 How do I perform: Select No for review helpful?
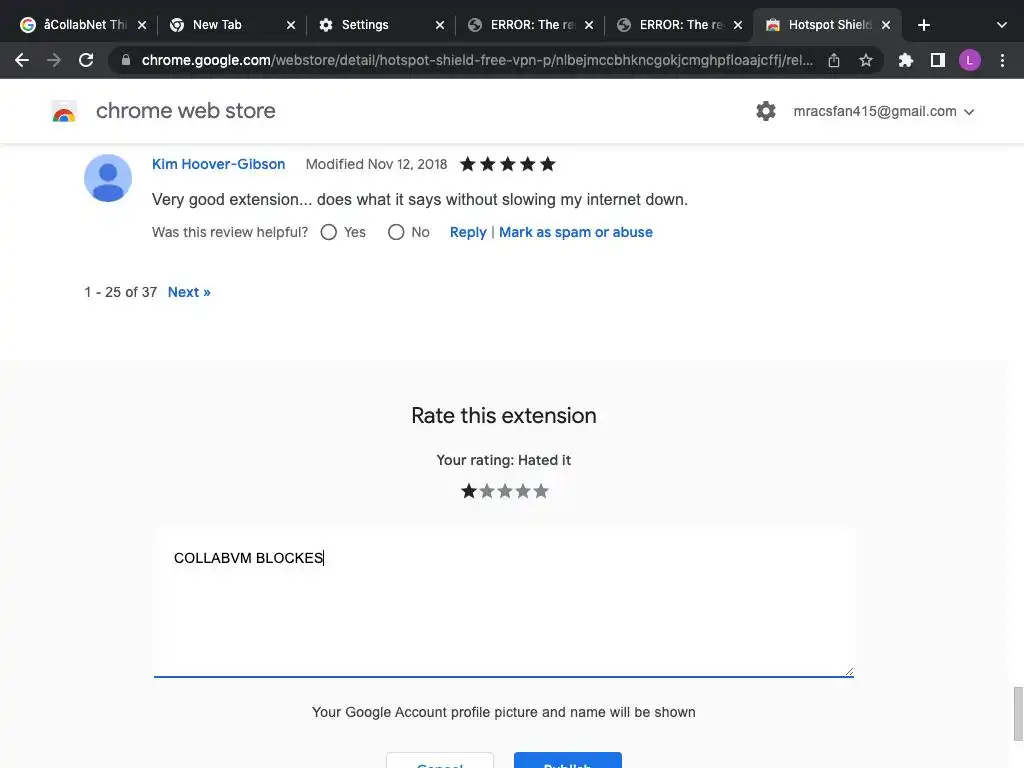coord(396,232)
